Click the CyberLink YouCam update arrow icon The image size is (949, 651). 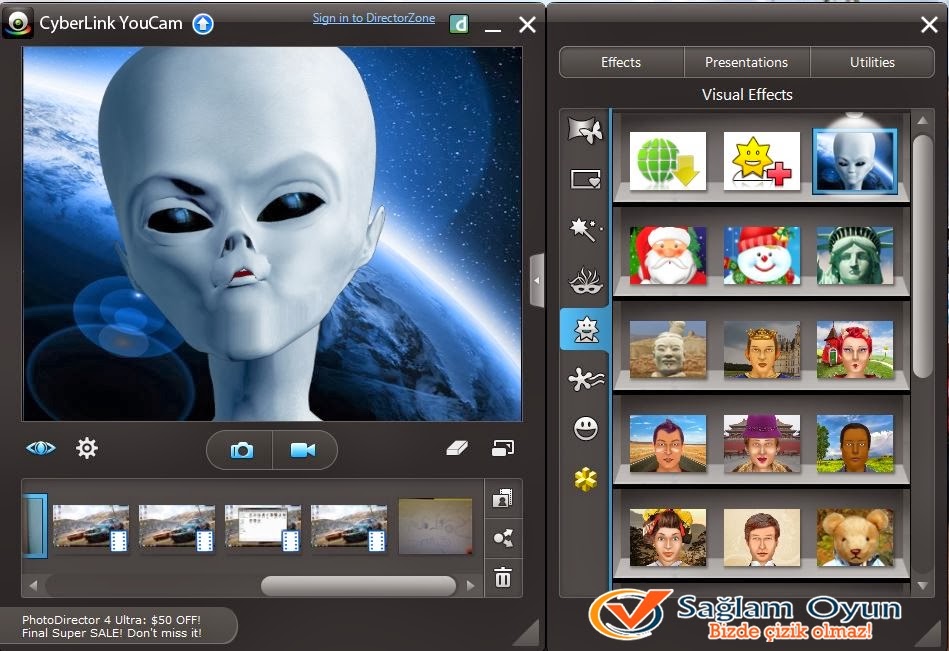[203, 24]
